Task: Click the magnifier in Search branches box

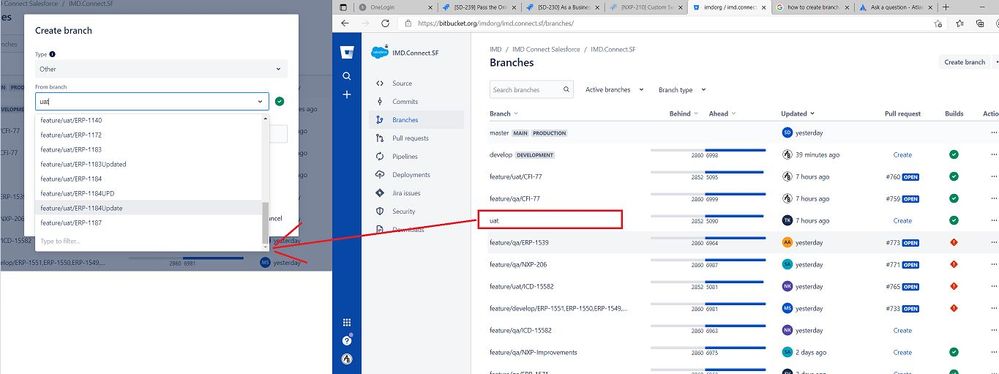Action: 566,90
